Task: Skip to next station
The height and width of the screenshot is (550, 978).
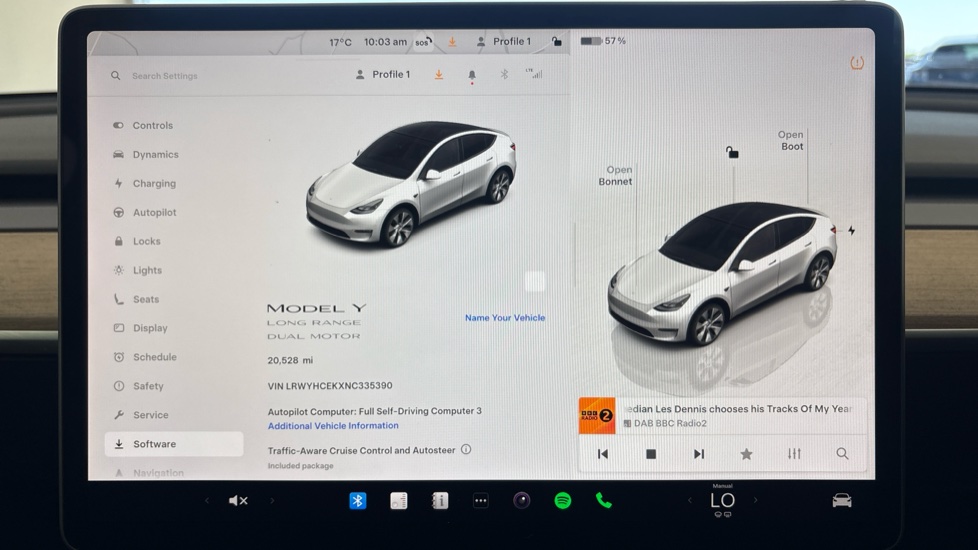Action: pyautogui.click(x=699, y=454)
